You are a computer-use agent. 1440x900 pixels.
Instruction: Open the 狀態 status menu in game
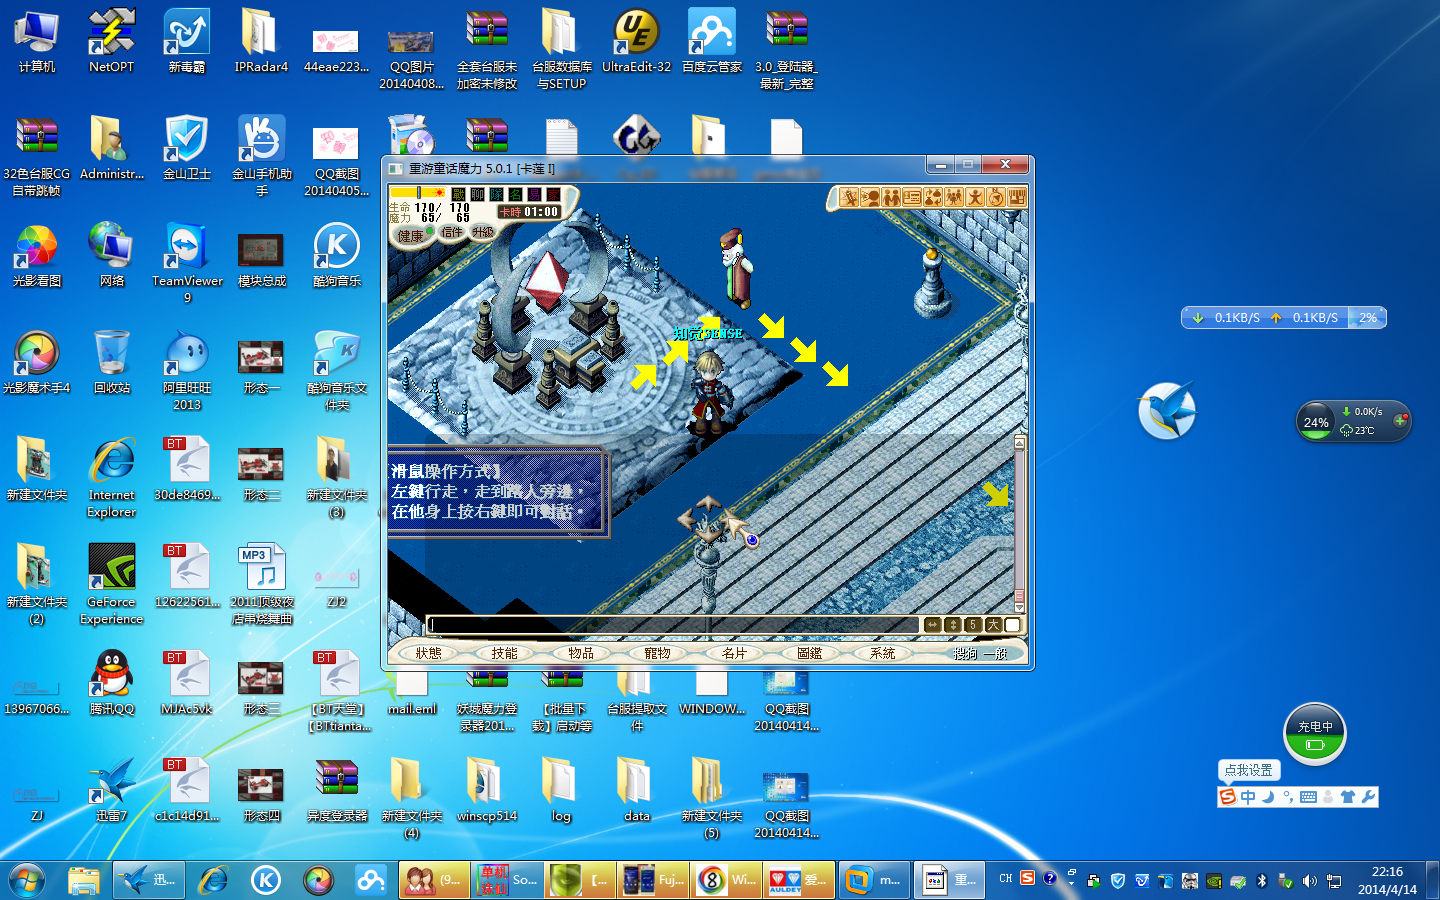(x=429, y=653)
